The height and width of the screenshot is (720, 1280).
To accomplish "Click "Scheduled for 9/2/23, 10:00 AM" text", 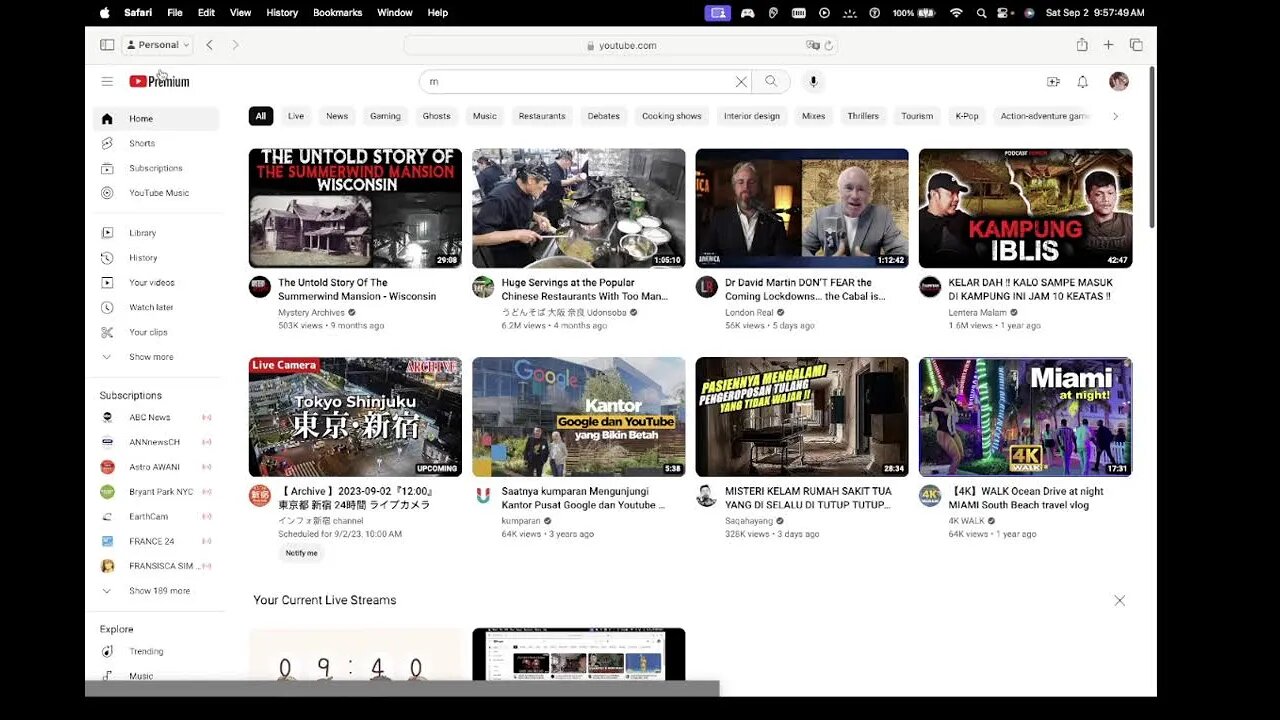I will (x=340, y=534).
